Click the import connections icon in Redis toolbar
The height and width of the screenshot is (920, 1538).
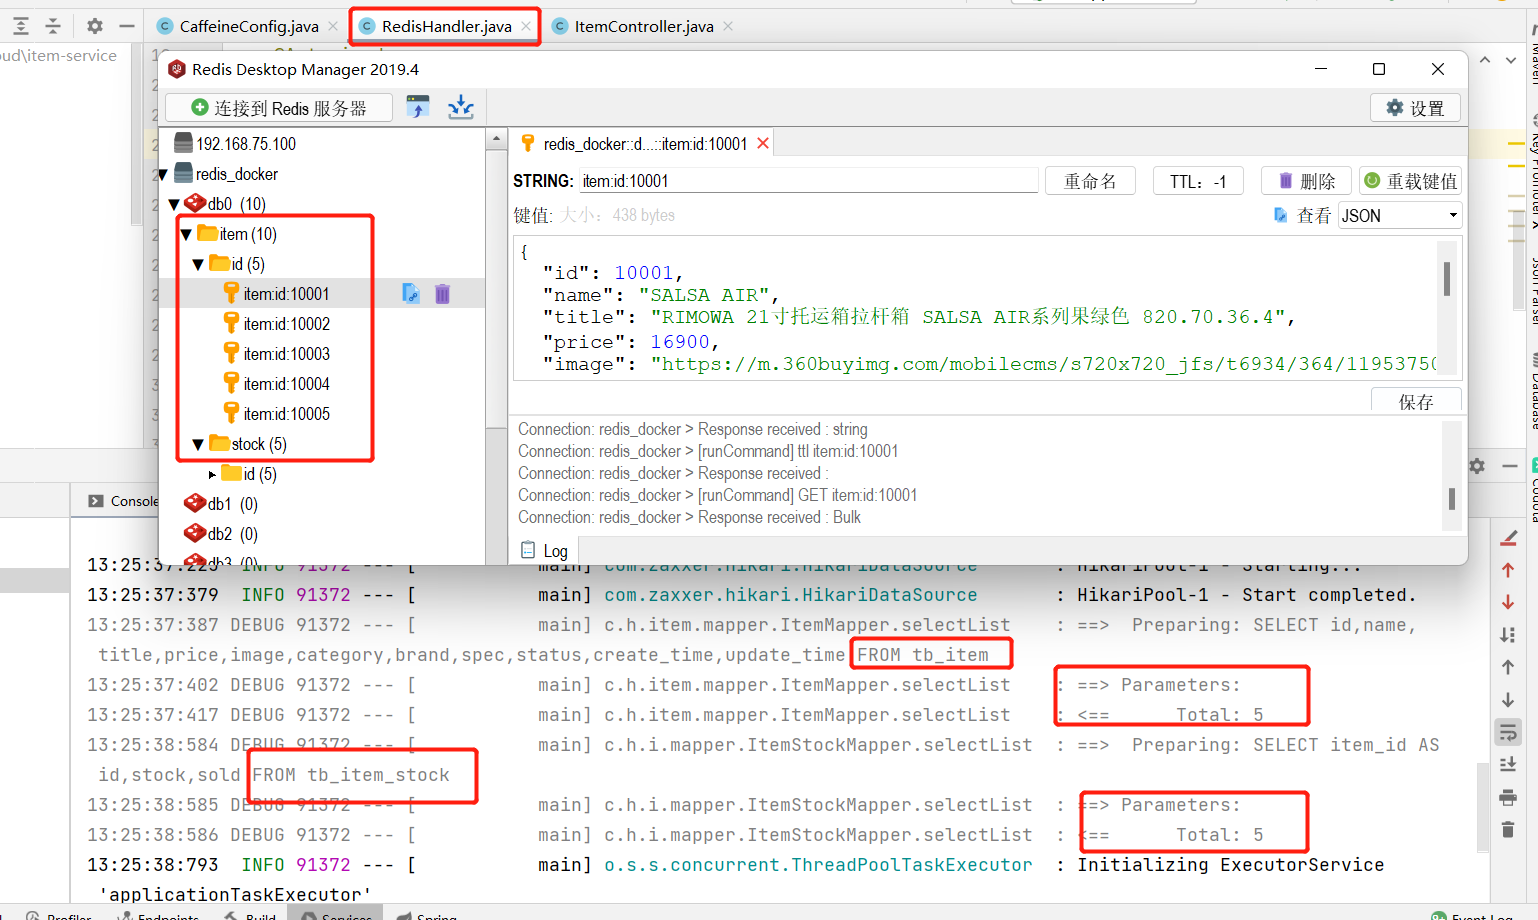pos(418,107)
